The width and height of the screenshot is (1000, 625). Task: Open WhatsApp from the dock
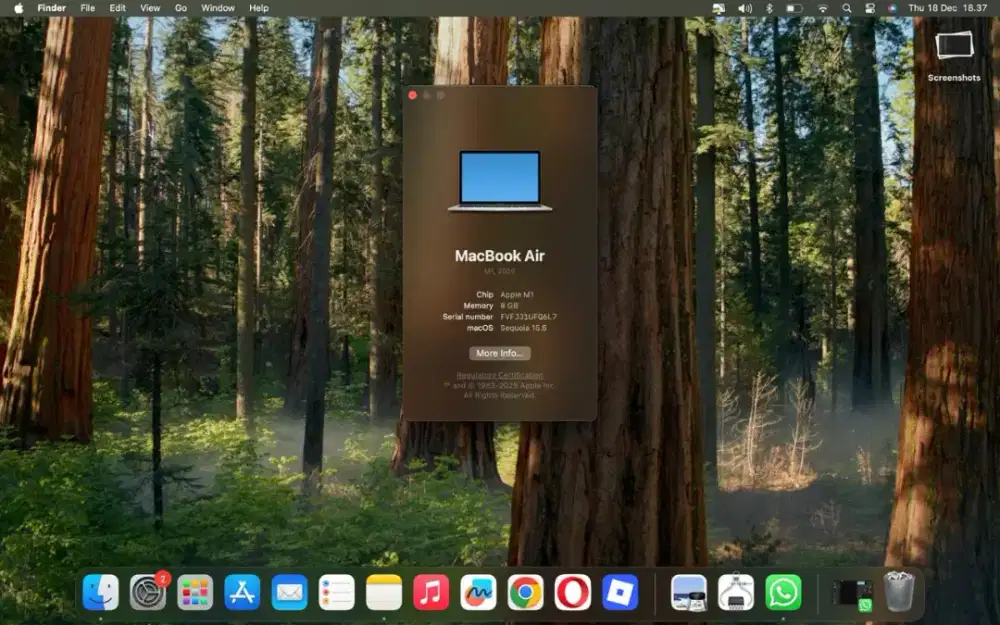point(783,592)
